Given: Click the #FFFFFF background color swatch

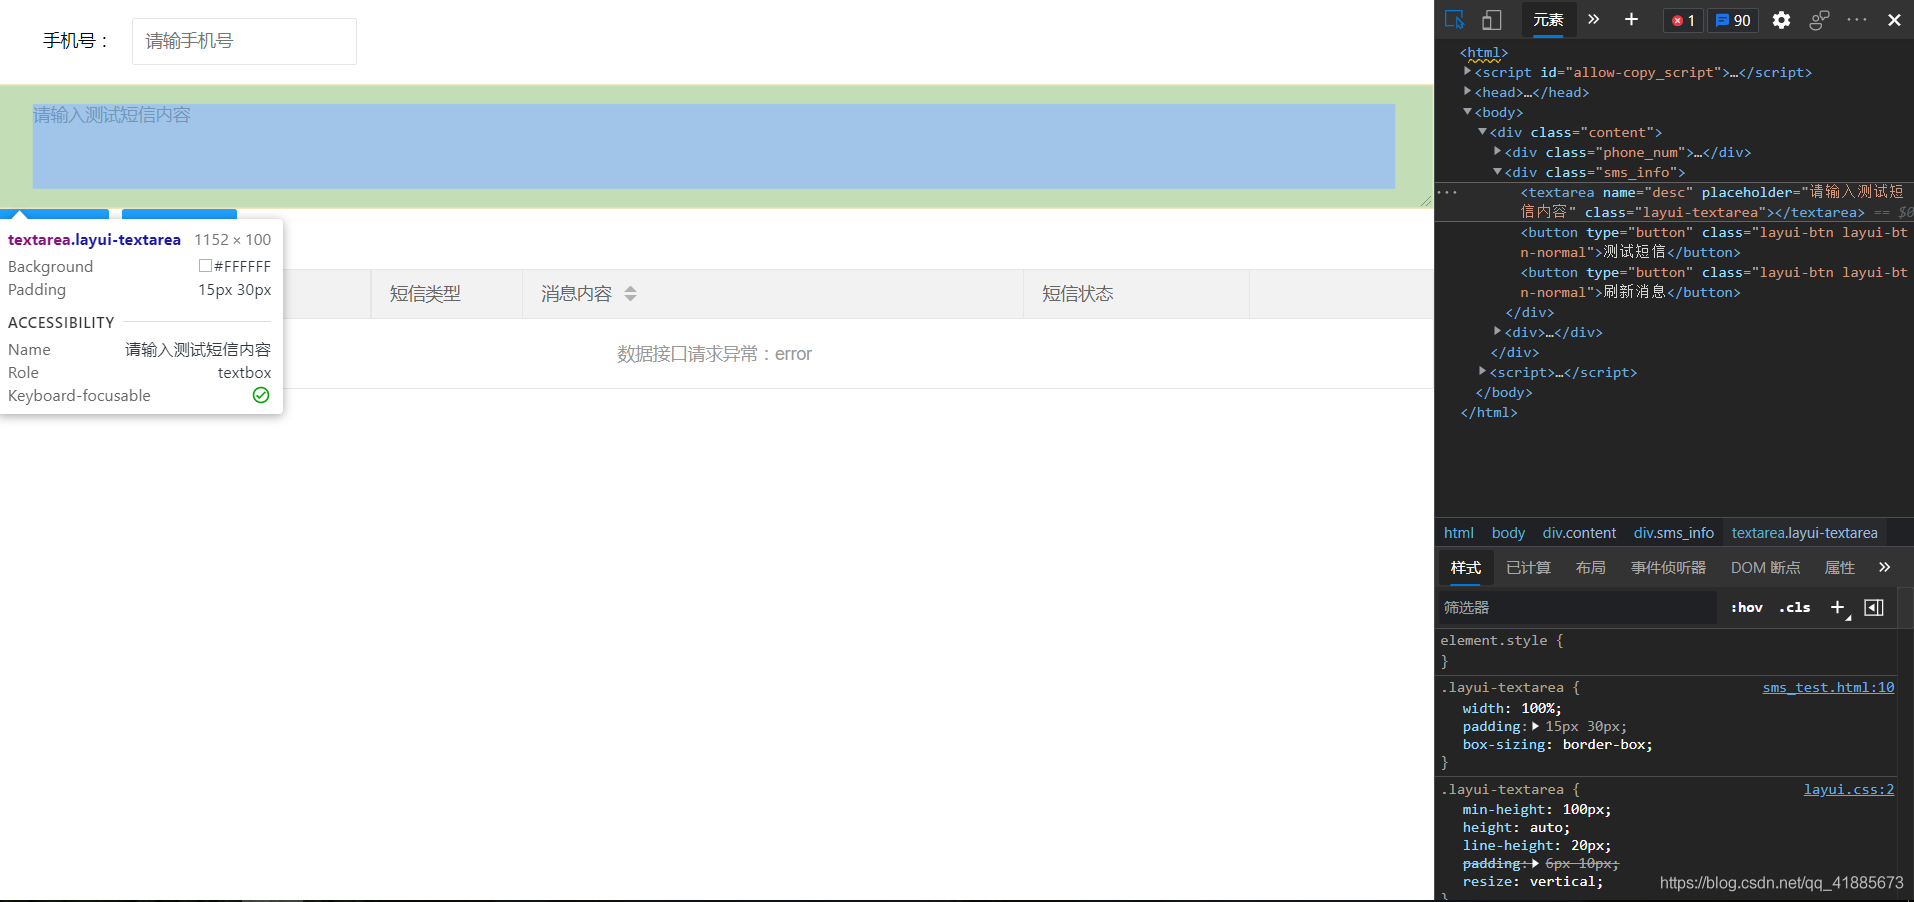Looking at the screenshot, I should (205, 266).
